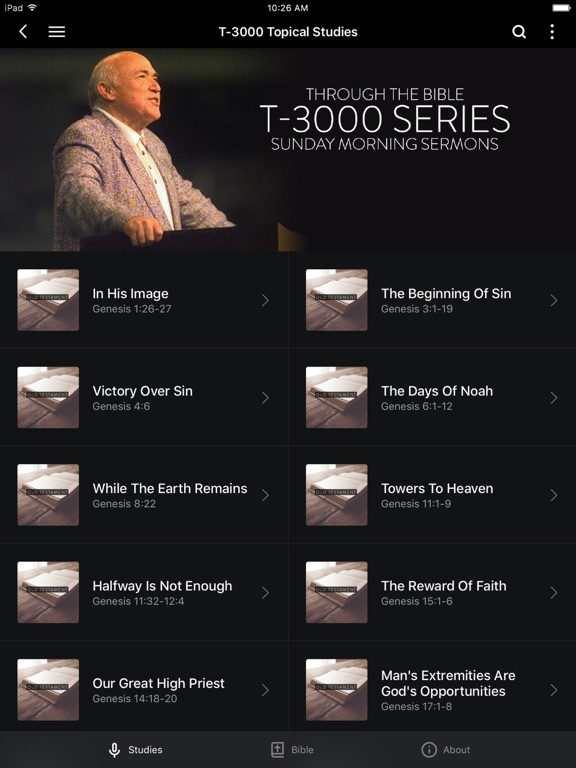Select While The Earth Remains thumbnail
Viewport: 576px width, 768px height.
click(x=48, y=495)
